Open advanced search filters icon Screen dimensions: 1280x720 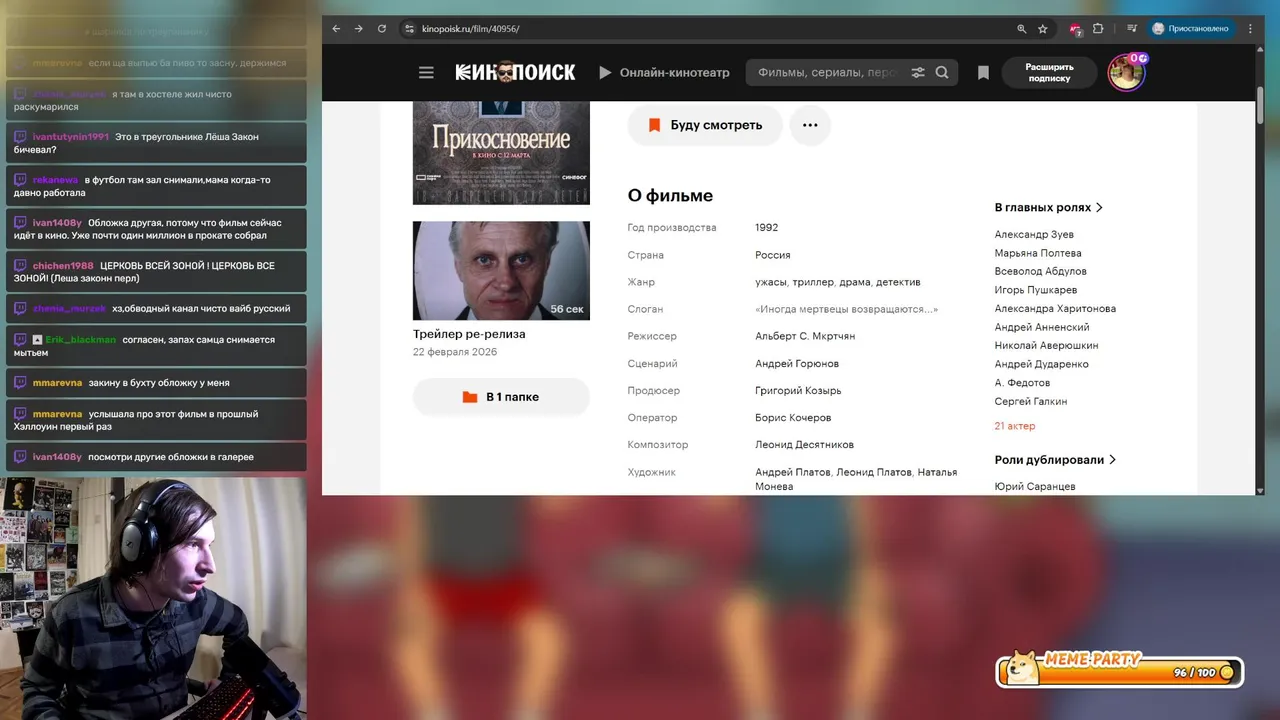click(x=918, y=73)
